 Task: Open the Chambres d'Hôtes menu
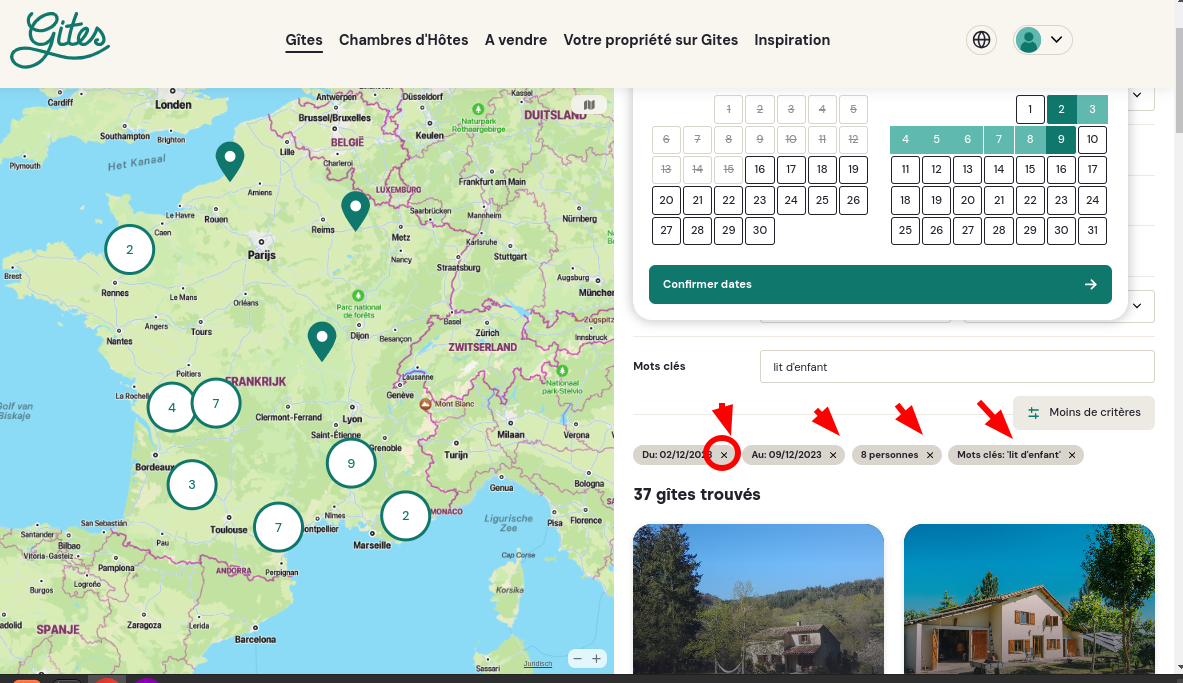point(404,40)
